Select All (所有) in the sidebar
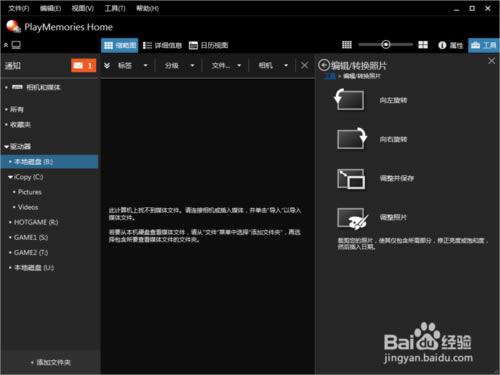Viewport: 500px width, 375px height. pos(17,109)
